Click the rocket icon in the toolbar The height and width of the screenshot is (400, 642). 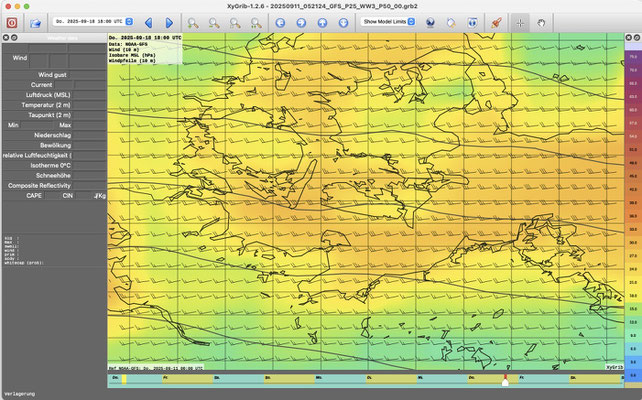(495, 21)
